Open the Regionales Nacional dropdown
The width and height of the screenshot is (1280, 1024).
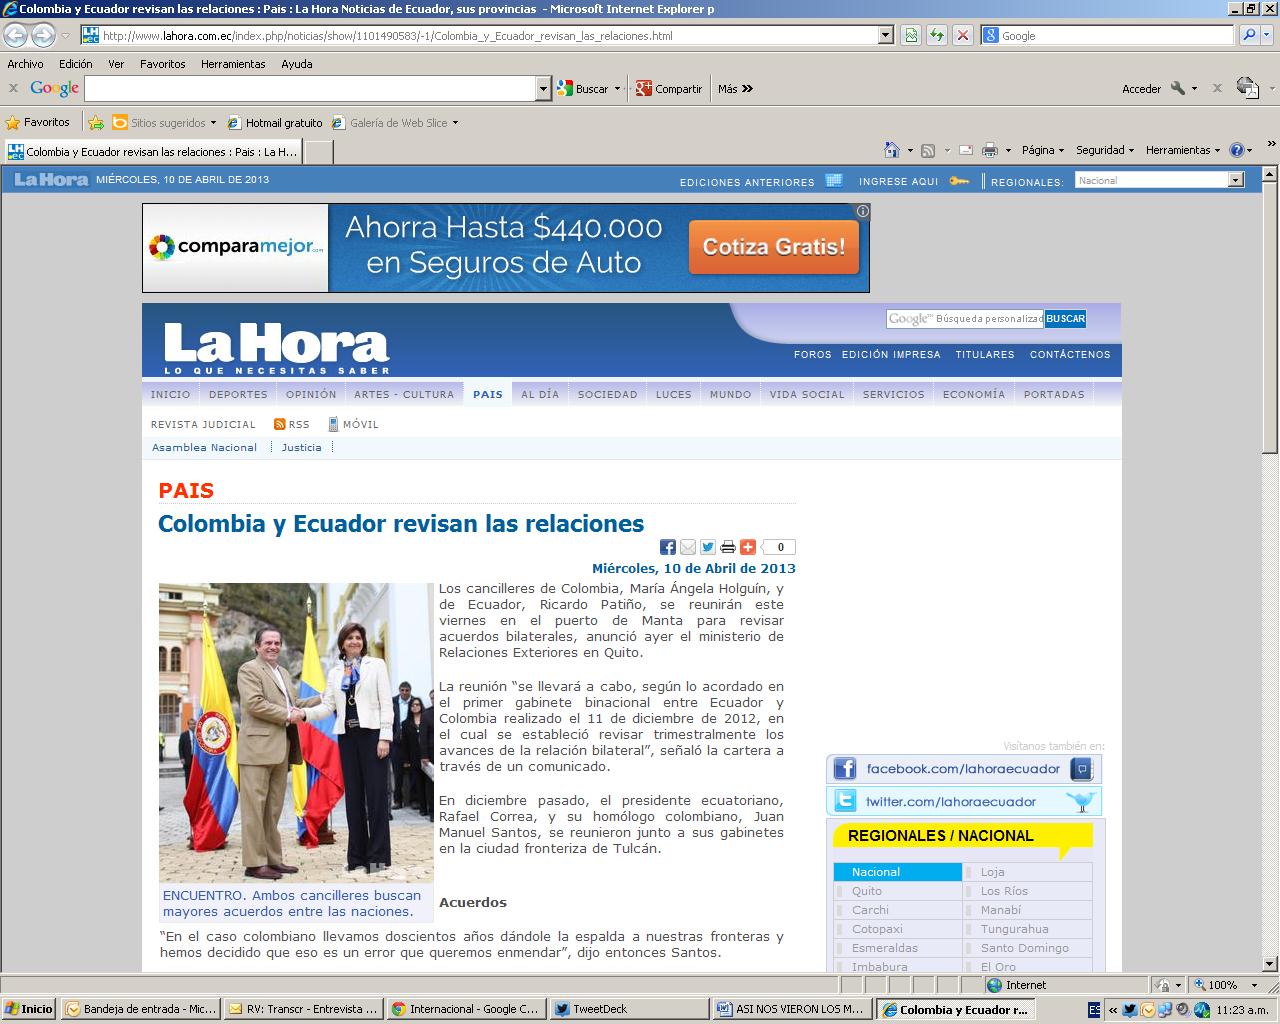1160,180
